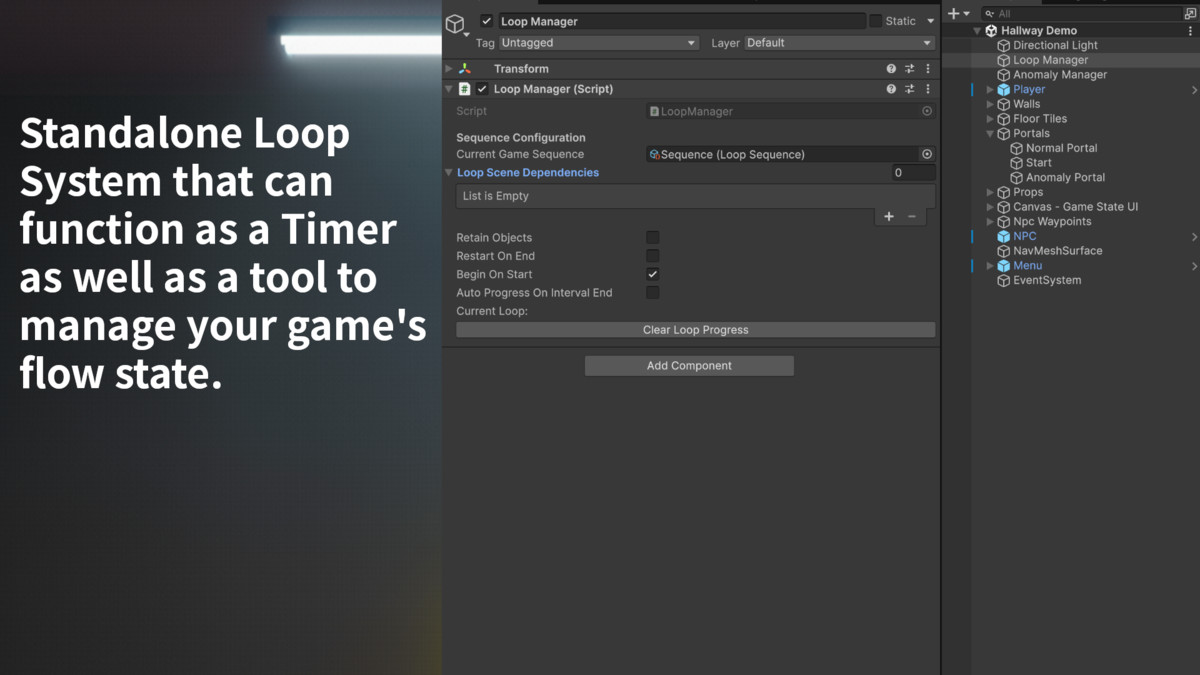
Task: Open presets for the Transform component
Action: (910, 69)
